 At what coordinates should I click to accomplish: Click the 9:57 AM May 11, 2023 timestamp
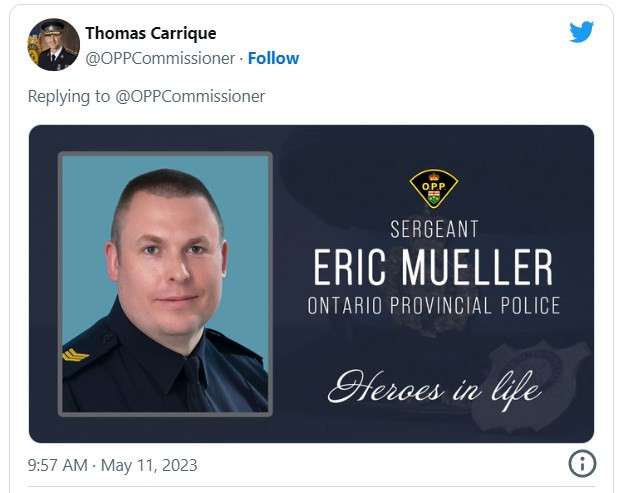112,465
